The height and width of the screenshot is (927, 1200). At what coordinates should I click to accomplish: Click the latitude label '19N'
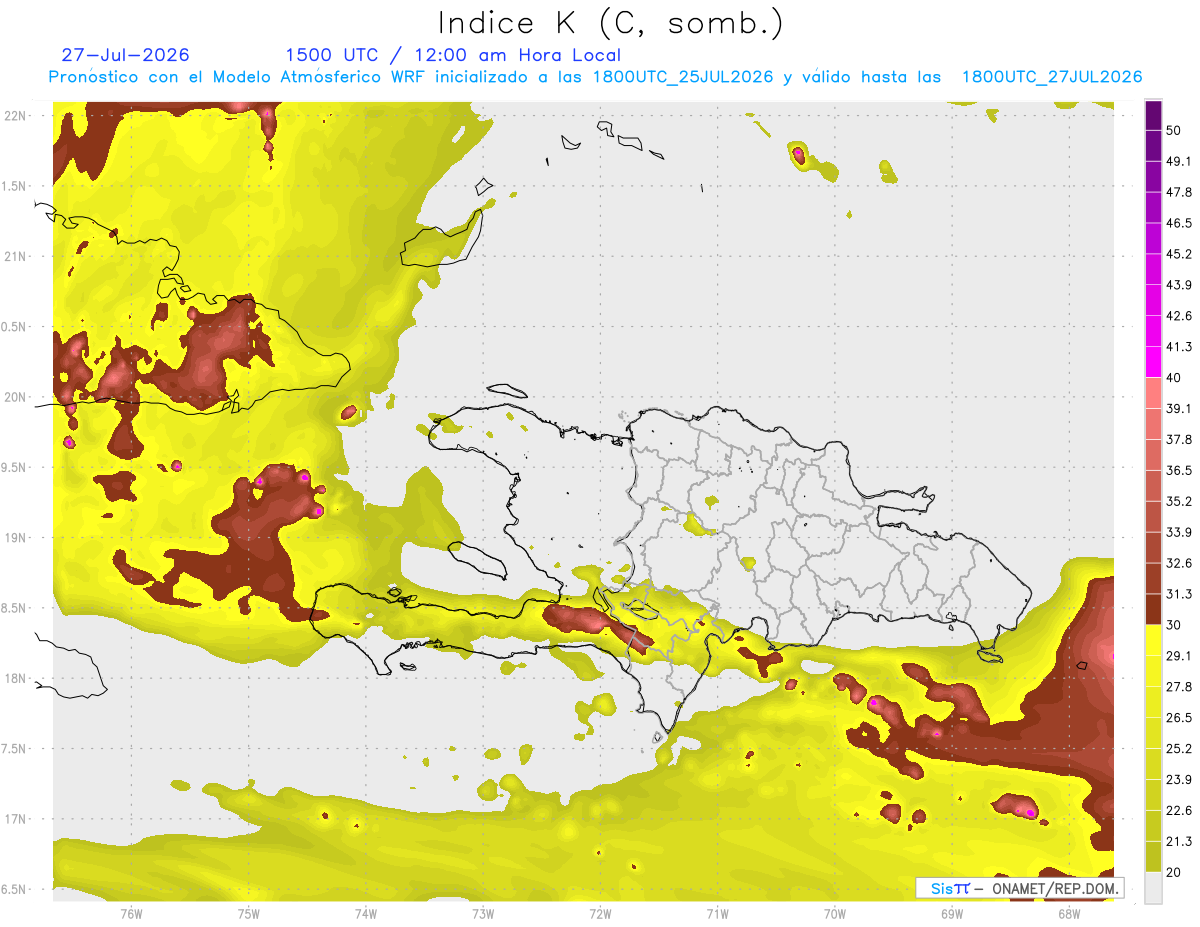pyautogui.click(x=15, y=538)
